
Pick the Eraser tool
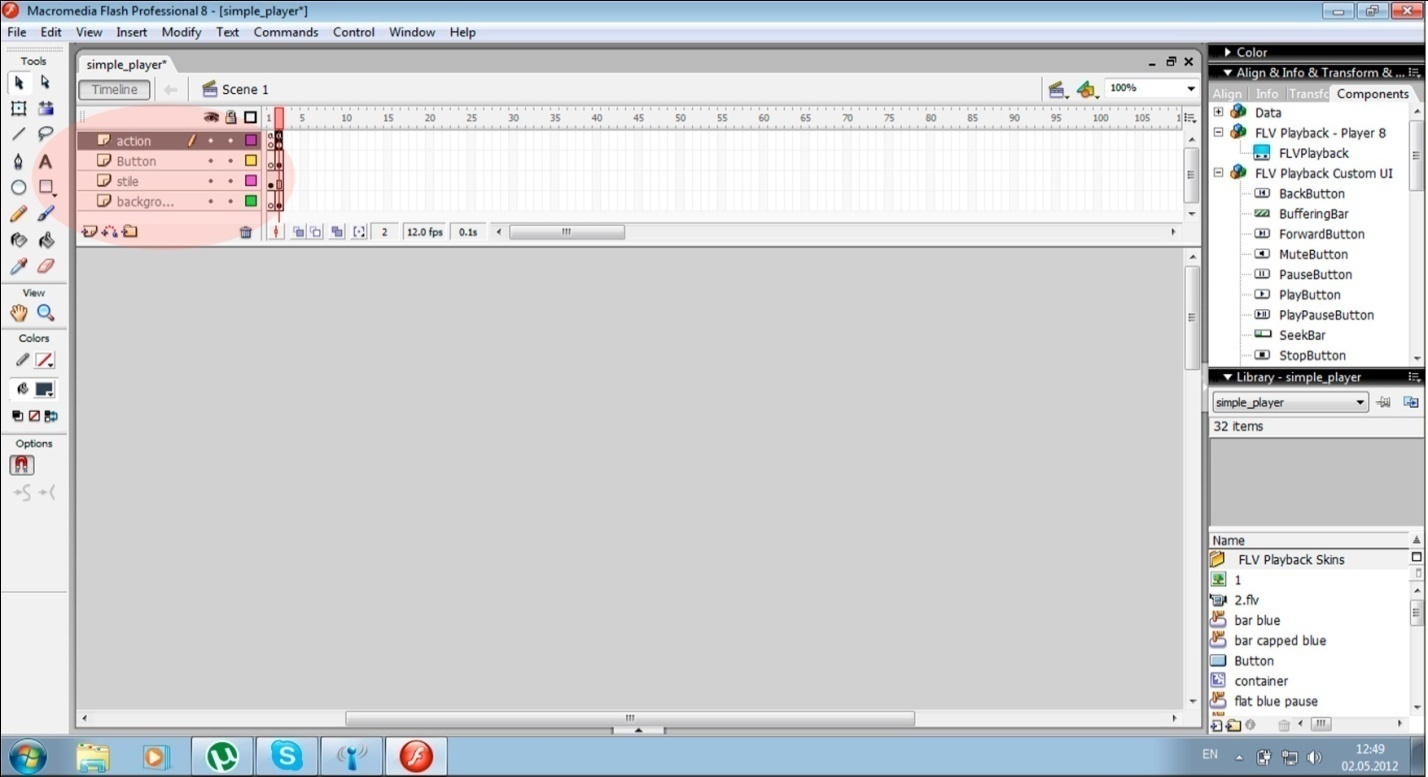[45, 266]
